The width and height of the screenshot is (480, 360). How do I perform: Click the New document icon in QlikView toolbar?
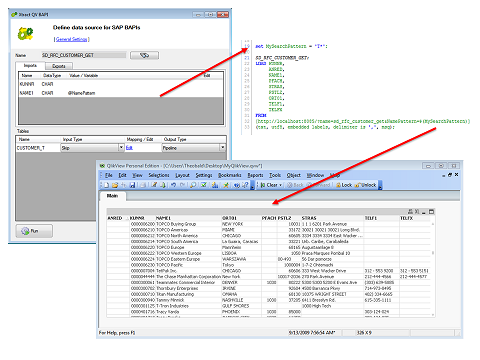pos(107,185)
